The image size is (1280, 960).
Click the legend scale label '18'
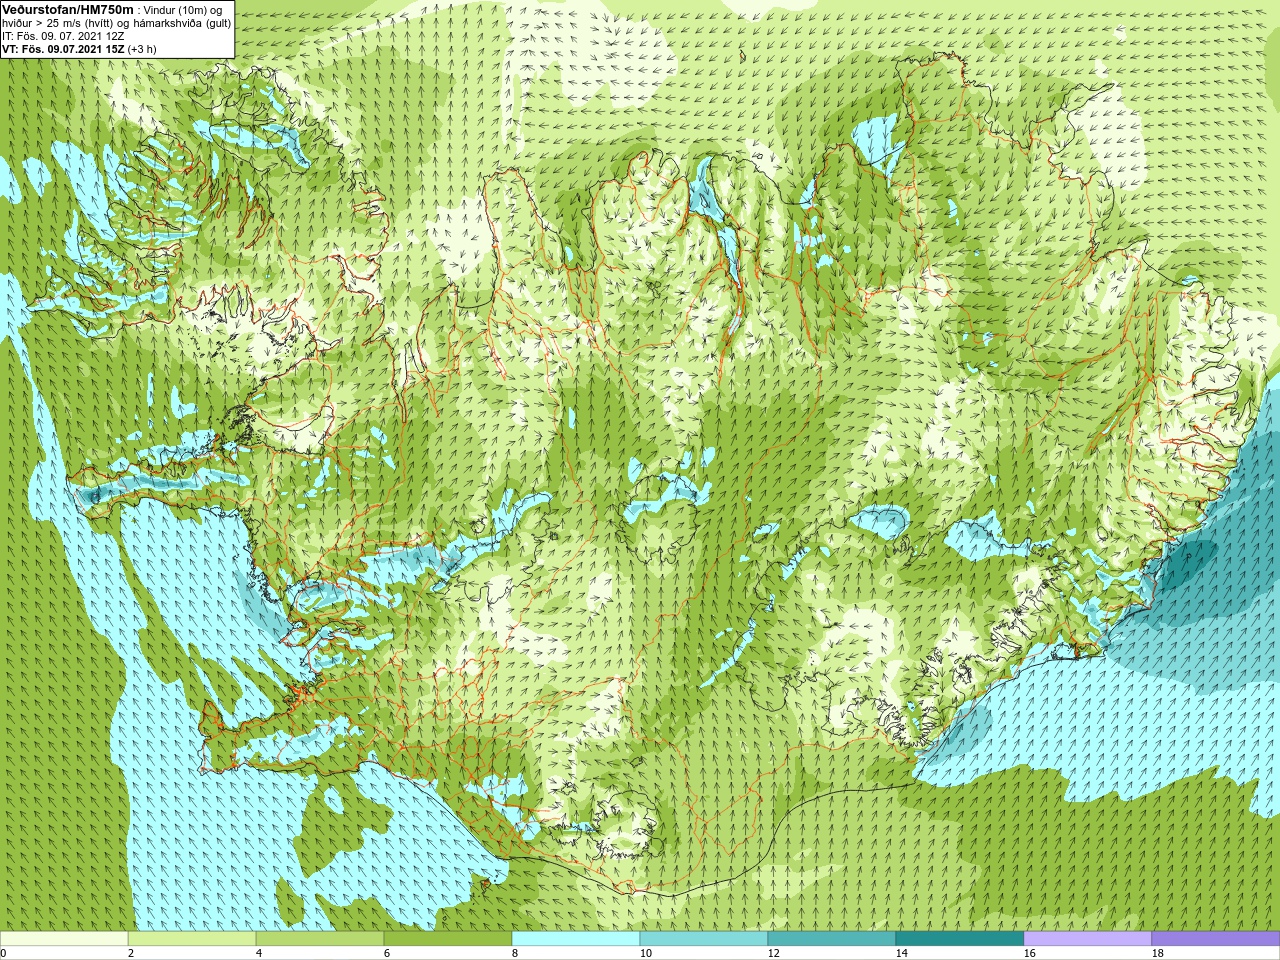1158,953
